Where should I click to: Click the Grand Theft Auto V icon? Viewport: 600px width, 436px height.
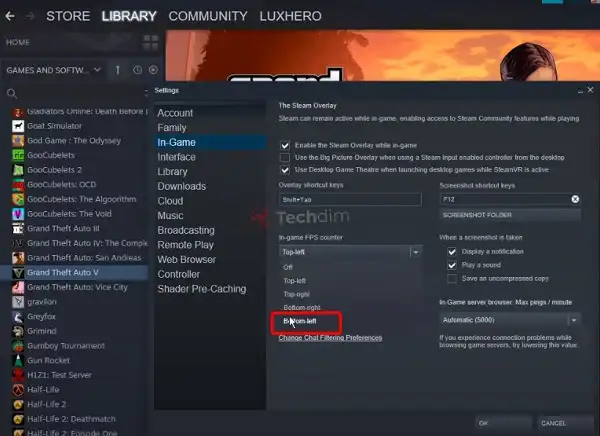[x=18, y=273]
